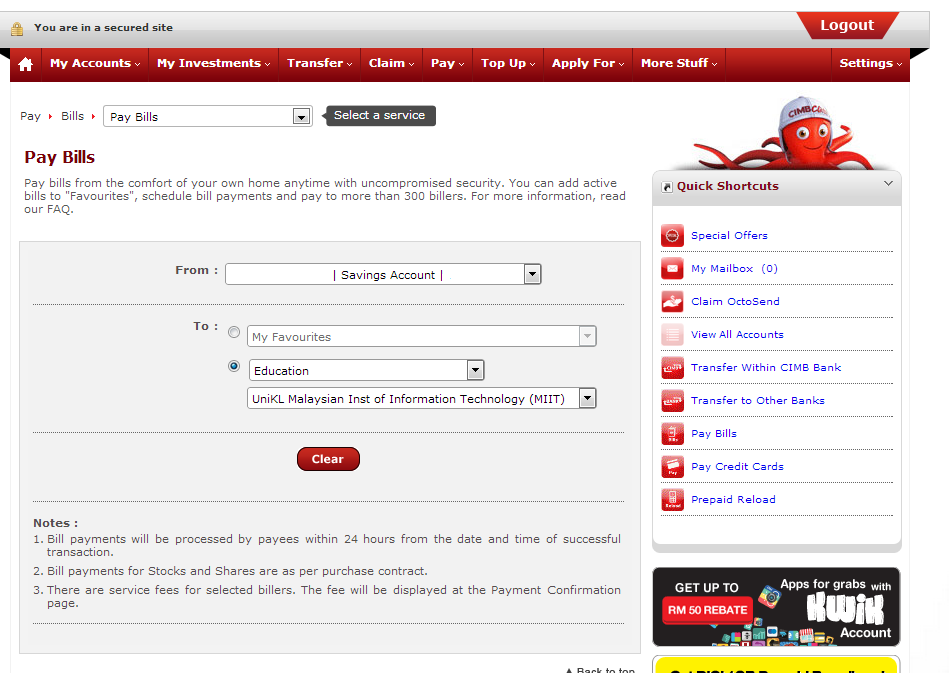Open the Transfer to Other Banks link
949x673 pixels.
coord(758,400)
